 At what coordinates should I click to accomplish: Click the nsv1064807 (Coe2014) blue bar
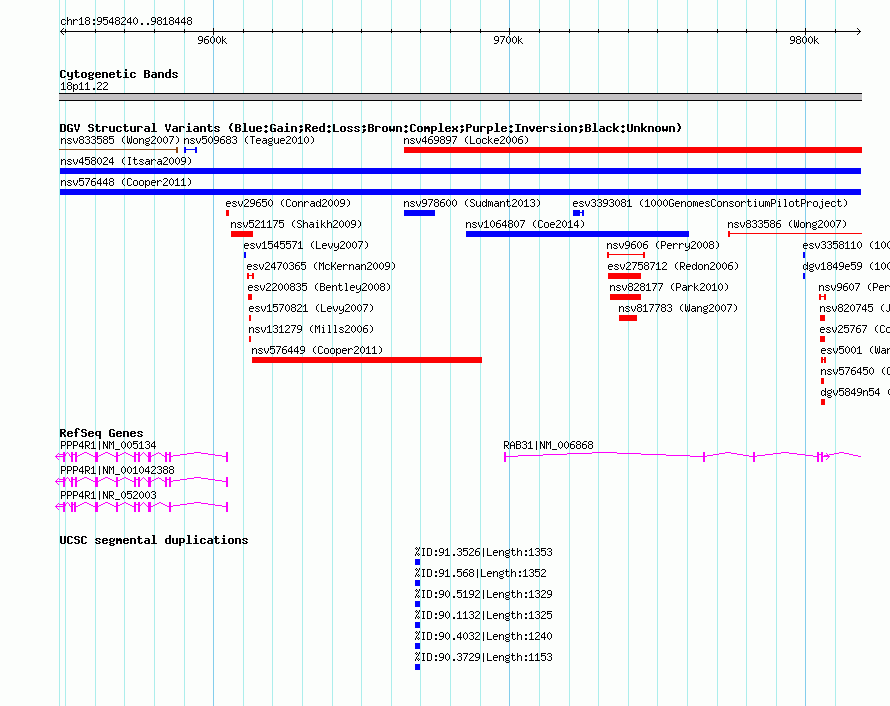pyautogui.click(x=577, y=234)
